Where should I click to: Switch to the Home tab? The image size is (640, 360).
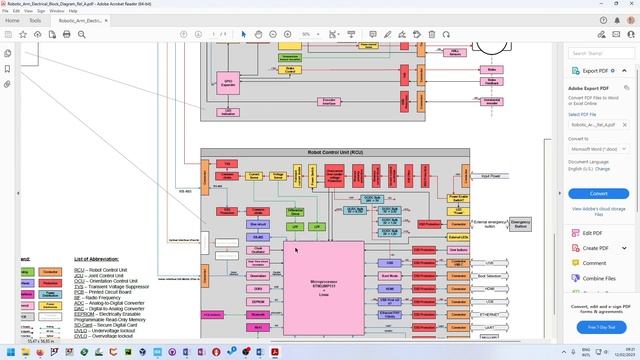[x=12, y=20]
